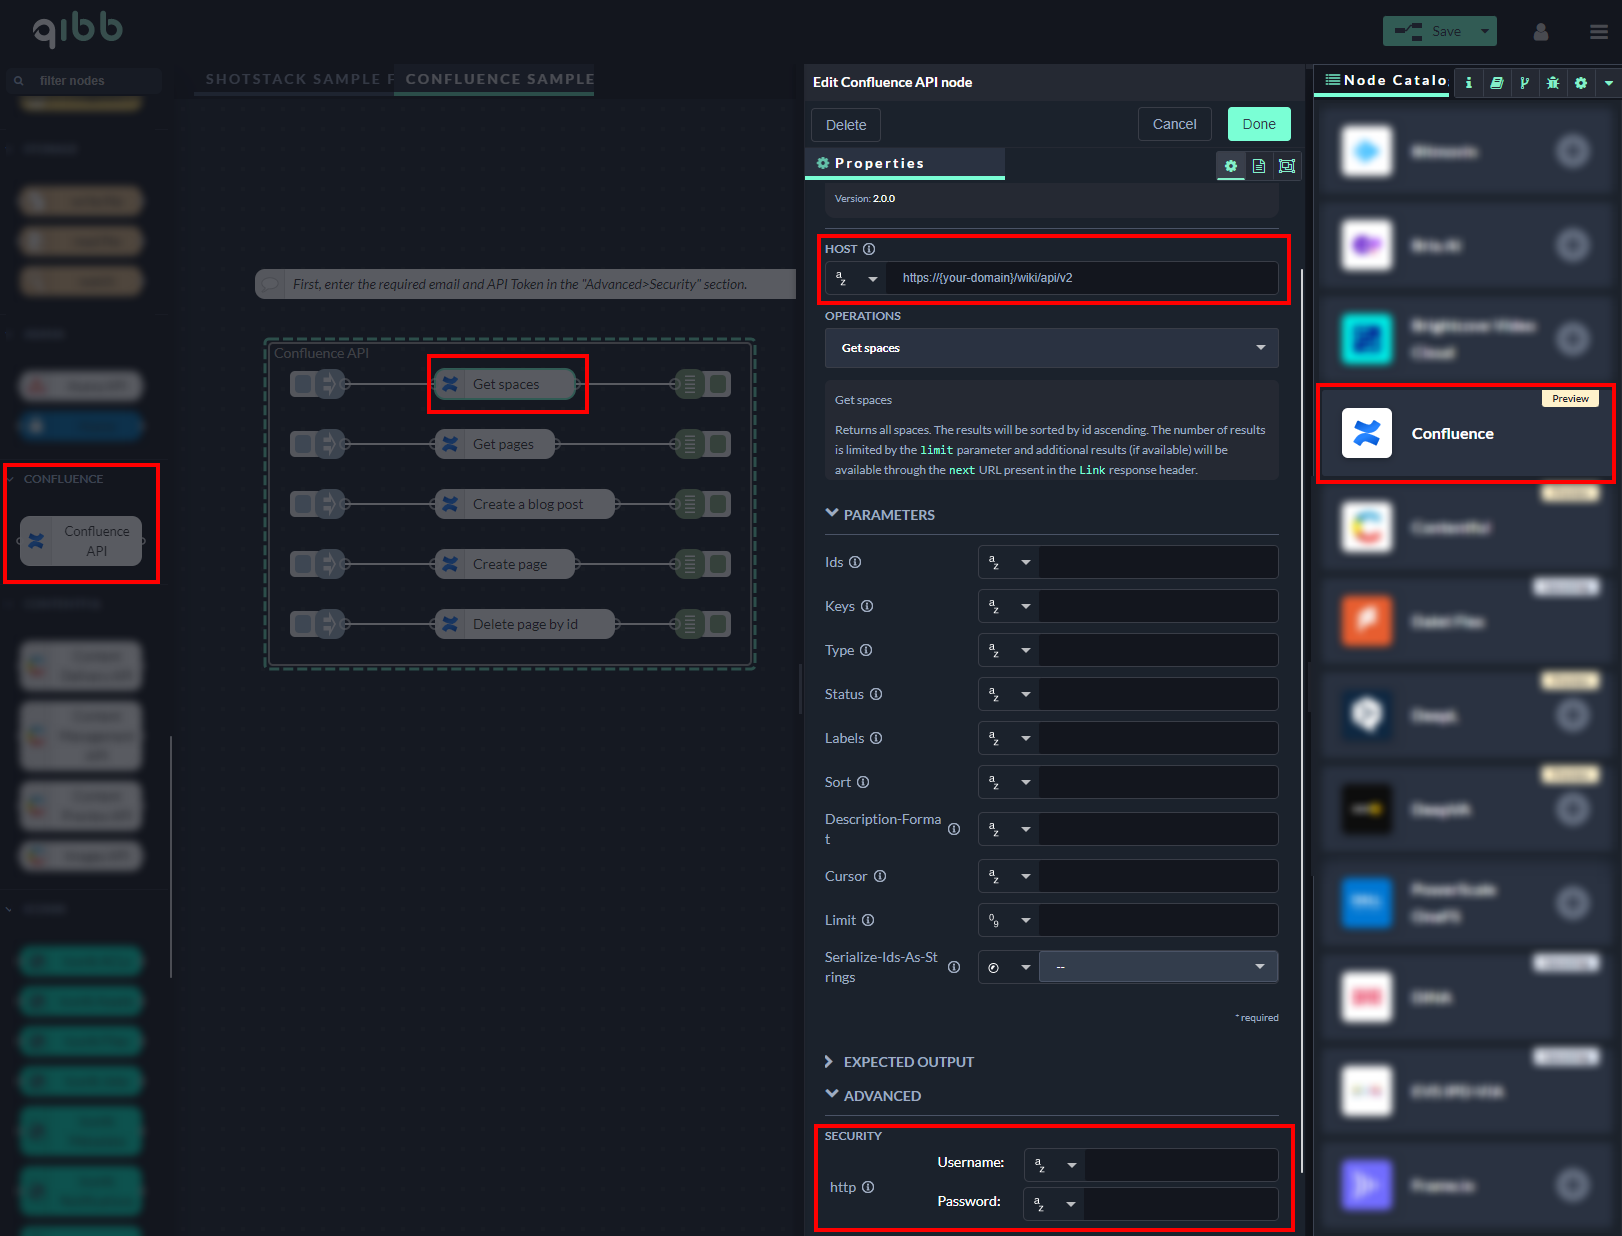This screenshot has width=1622, height=1236.
Task: Click the Done button
Action: [x=1258, y=125]
